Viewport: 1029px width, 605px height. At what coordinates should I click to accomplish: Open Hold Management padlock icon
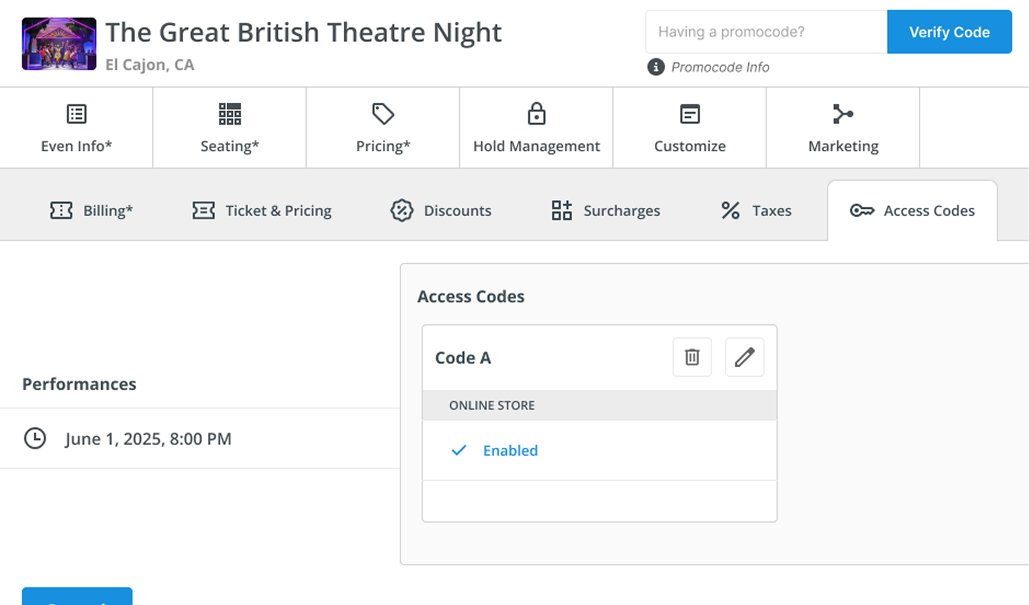coord(536,113)
